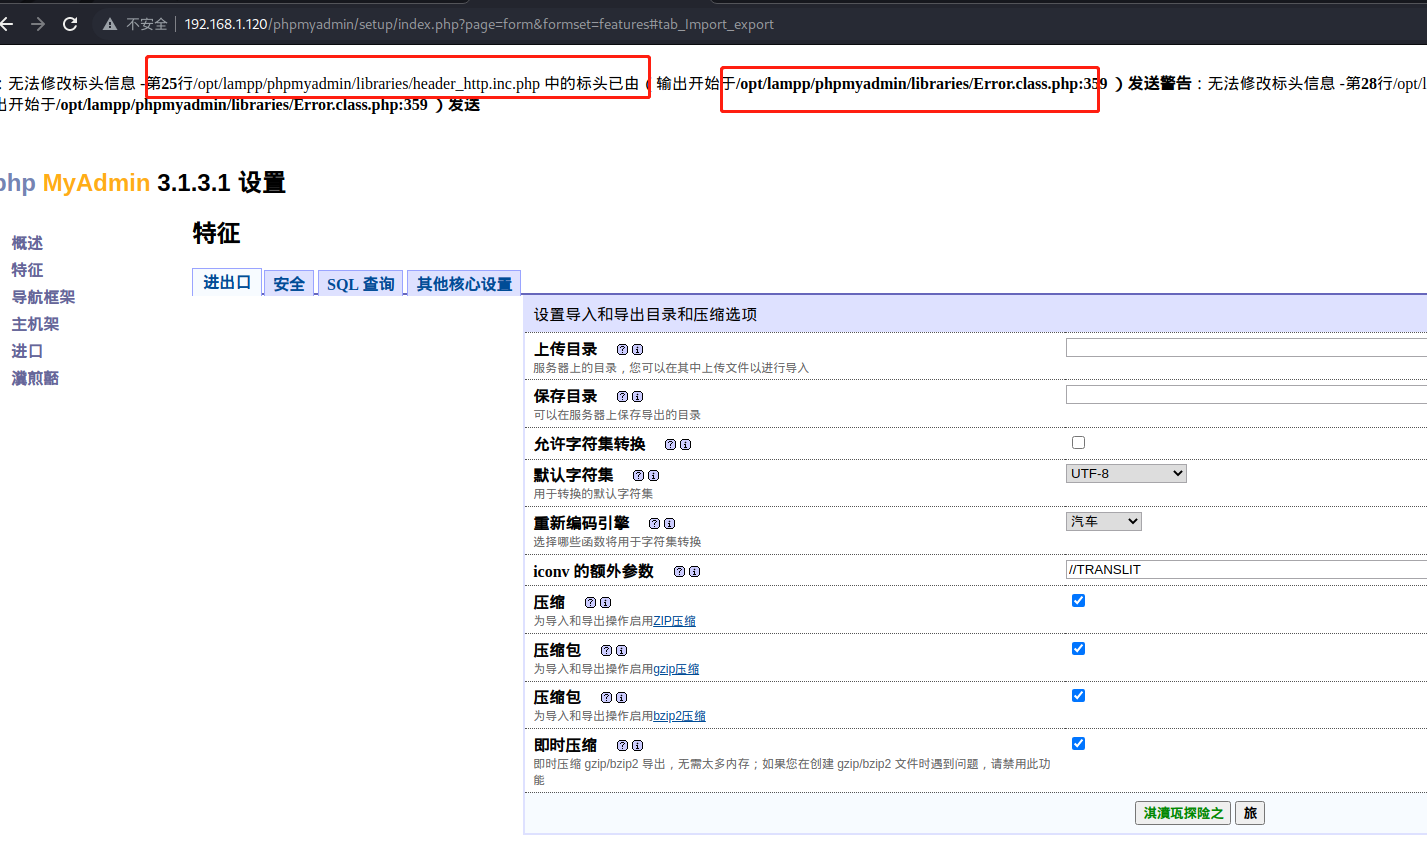Click info icon beside 默认字符集
This screenshot has width=1427, height=856.
(x=653, y=476)
